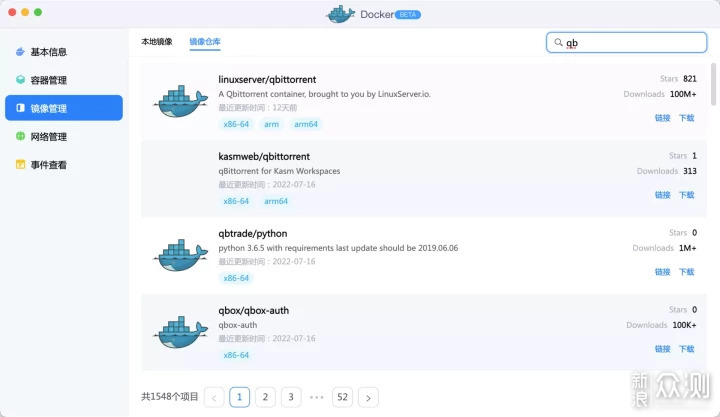Click the 事件查看 calendar icon
This screenshot has width=720, height=417.
tap(20, 164)
